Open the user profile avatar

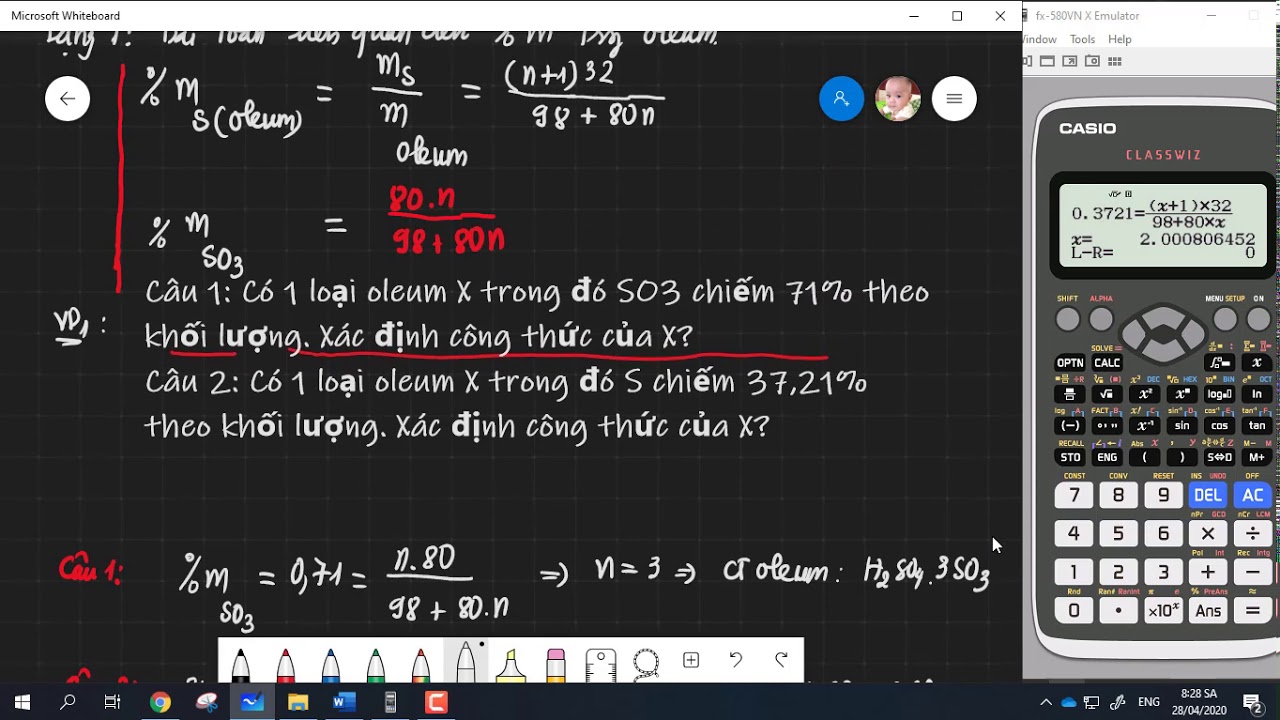[x=898, y=98]
